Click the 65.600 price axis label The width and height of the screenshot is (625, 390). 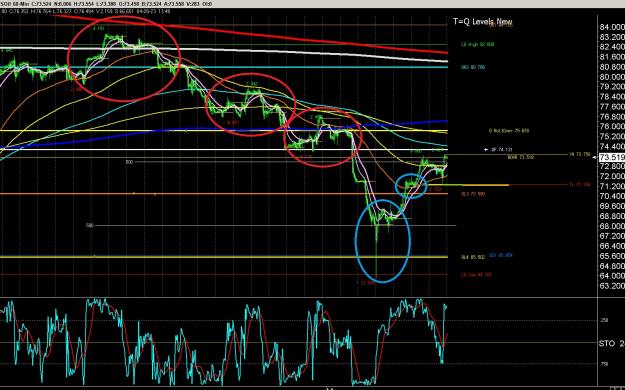coord(612,256)
